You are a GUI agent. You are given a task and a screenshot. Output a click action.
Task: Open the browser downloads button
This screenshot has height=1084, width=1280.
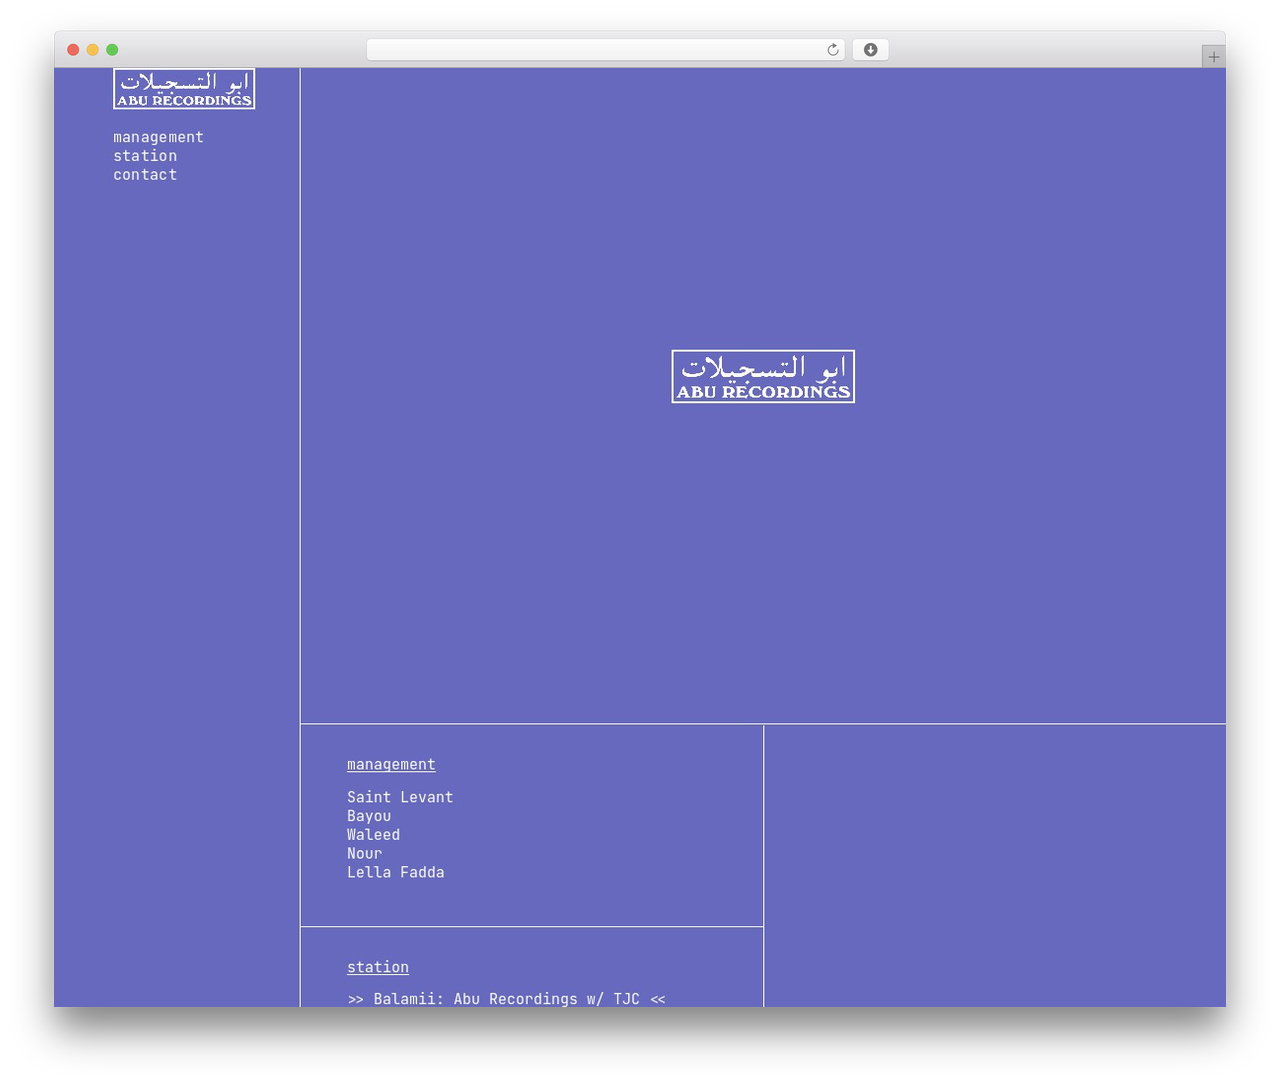[870, 50]
